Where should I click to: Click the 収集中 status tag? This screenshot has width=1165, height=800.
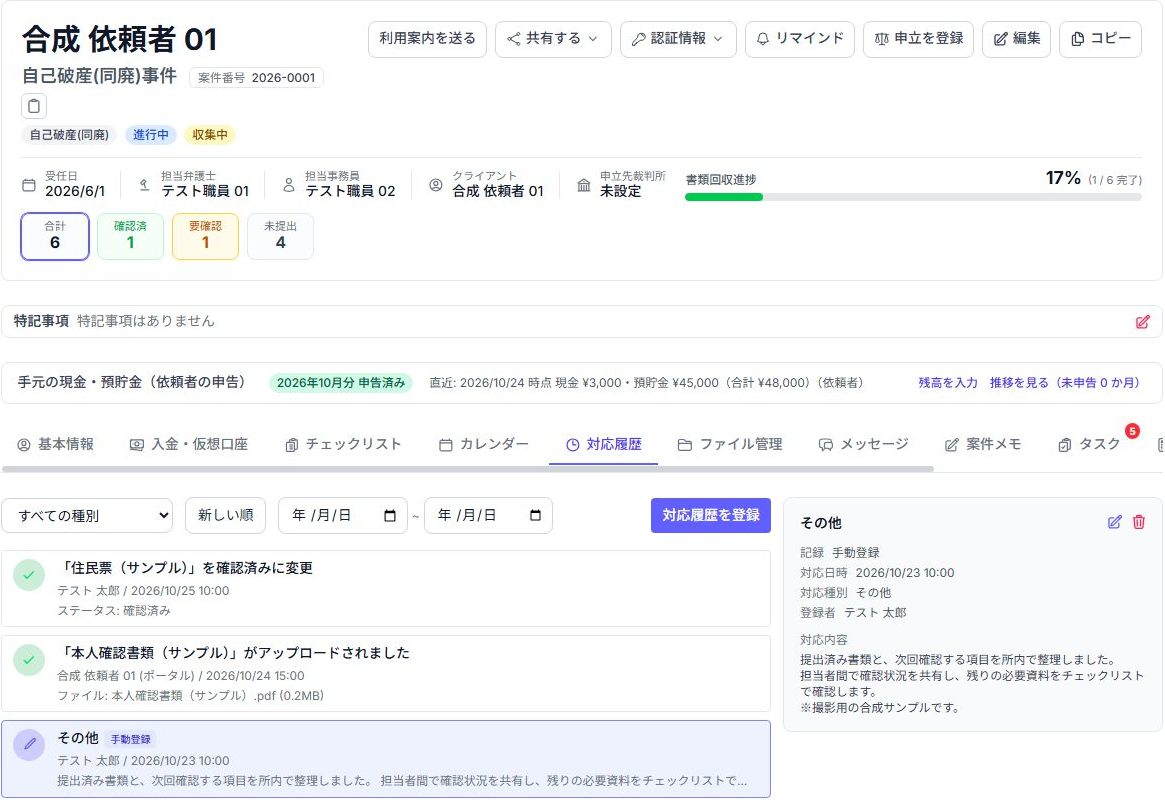210,135
